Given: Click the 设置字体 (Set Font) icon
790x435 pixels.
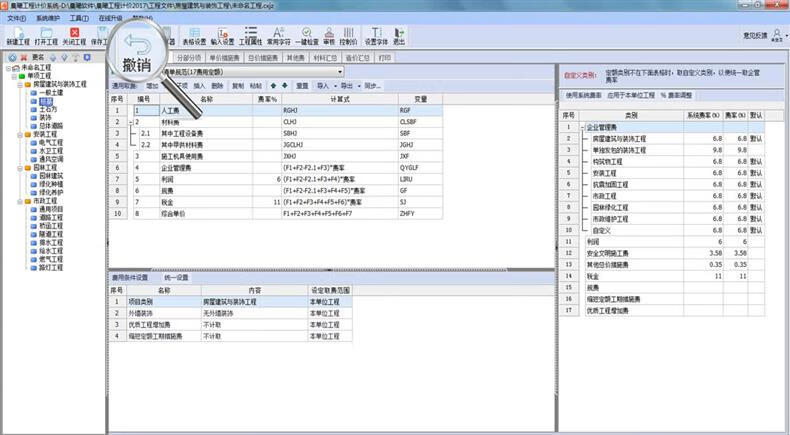Looking at the screenshot, I should [375, 35].
